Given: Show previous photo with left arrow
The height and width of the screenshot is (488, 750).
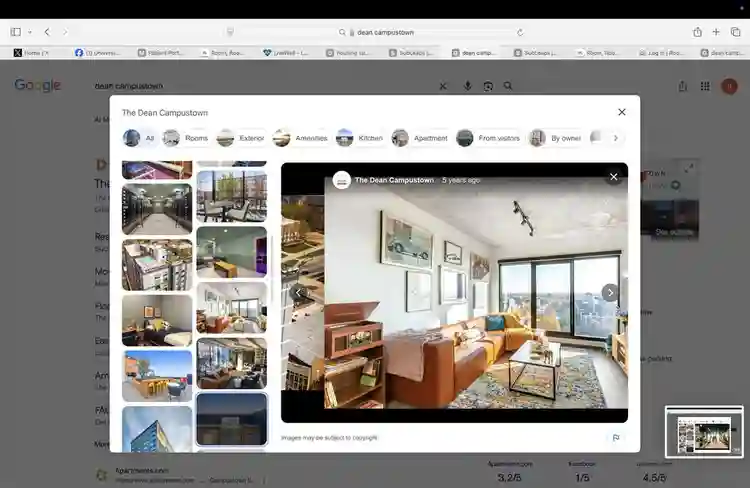Looking at the screenshot, I should click(298, 292).
